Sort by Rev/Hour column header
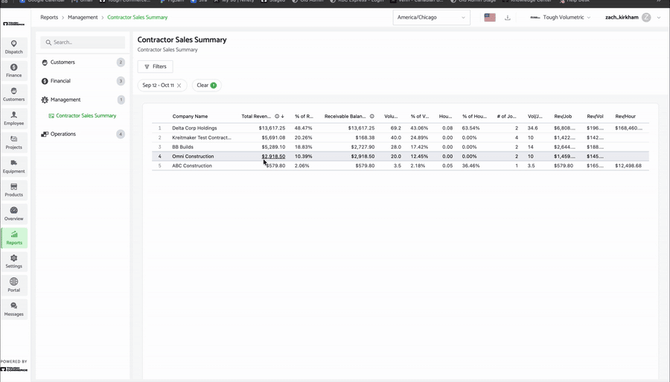This screenshot has height=382, width=670. (x=625, y=116)
